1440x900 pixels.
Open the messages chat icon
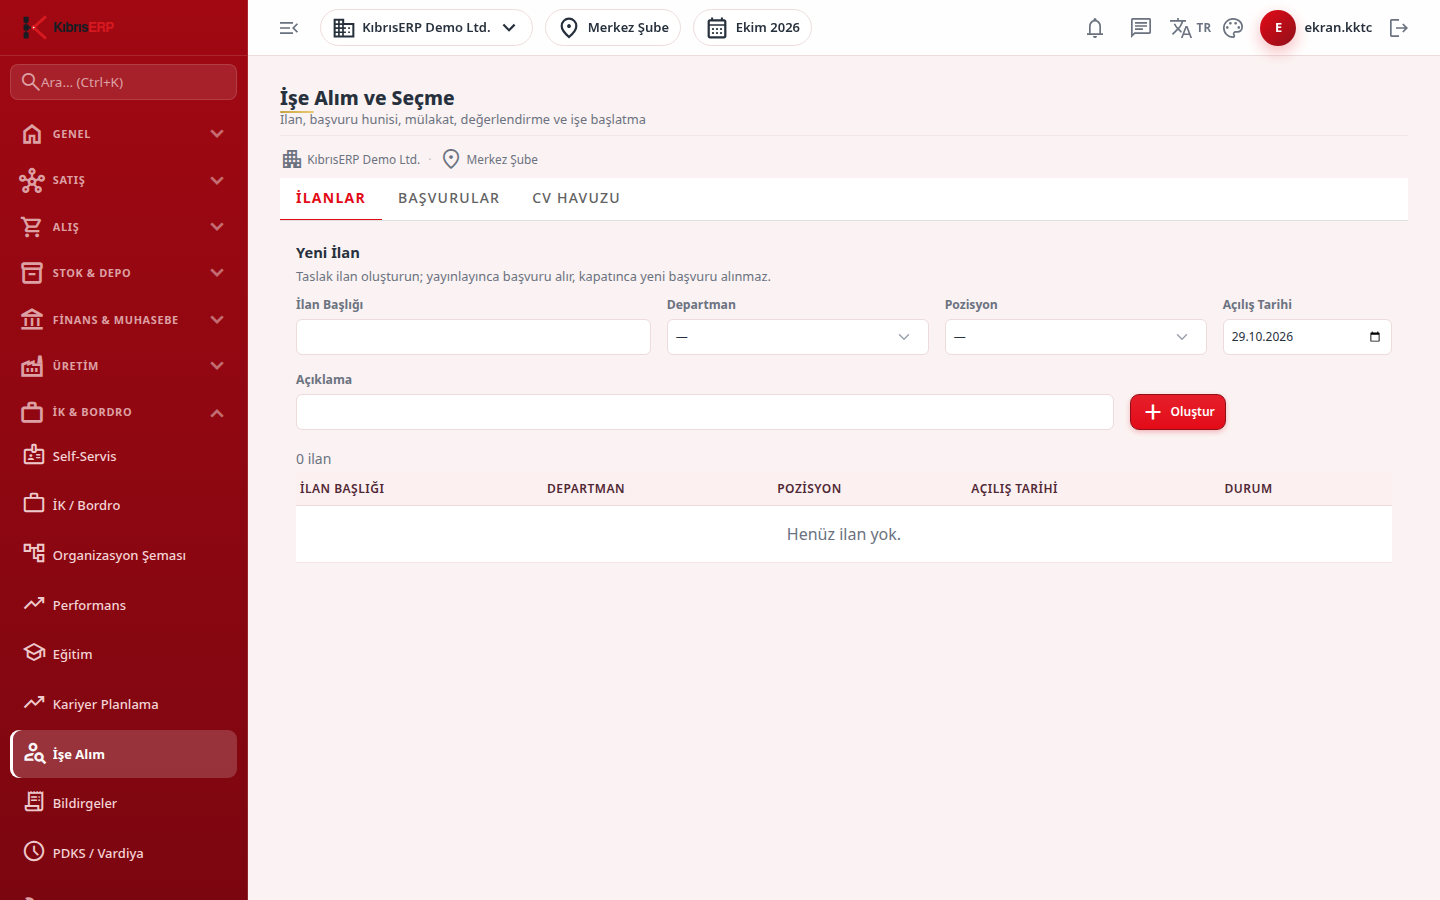click(x=1141, y=28)
